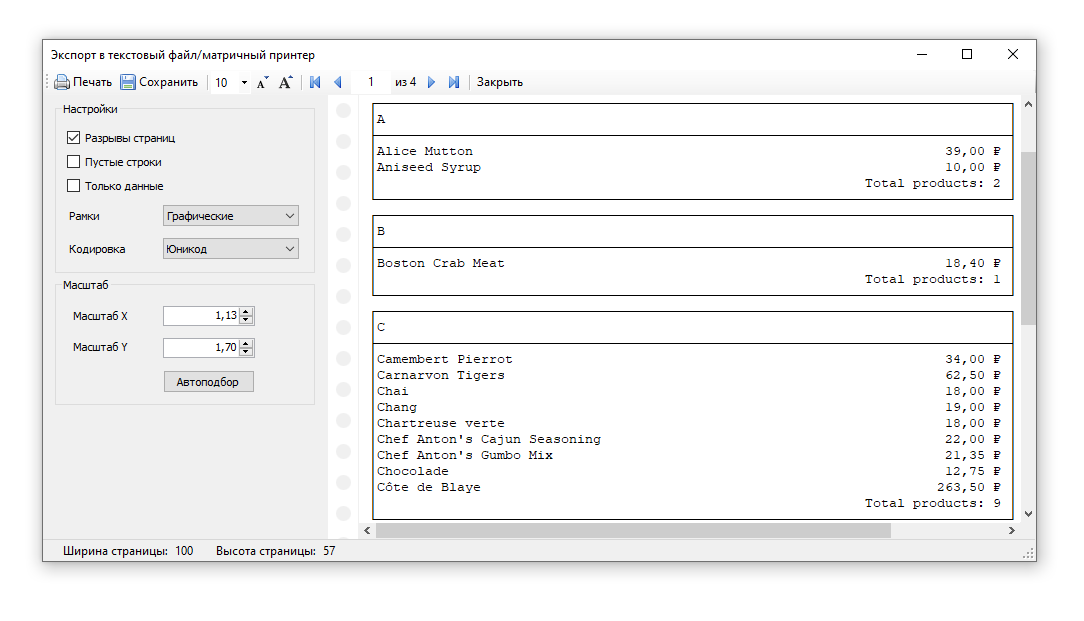This screenshot has width=1084, height=621.
Task: Click the vertical scrollbar thumb
Action: pos(1028,238)
